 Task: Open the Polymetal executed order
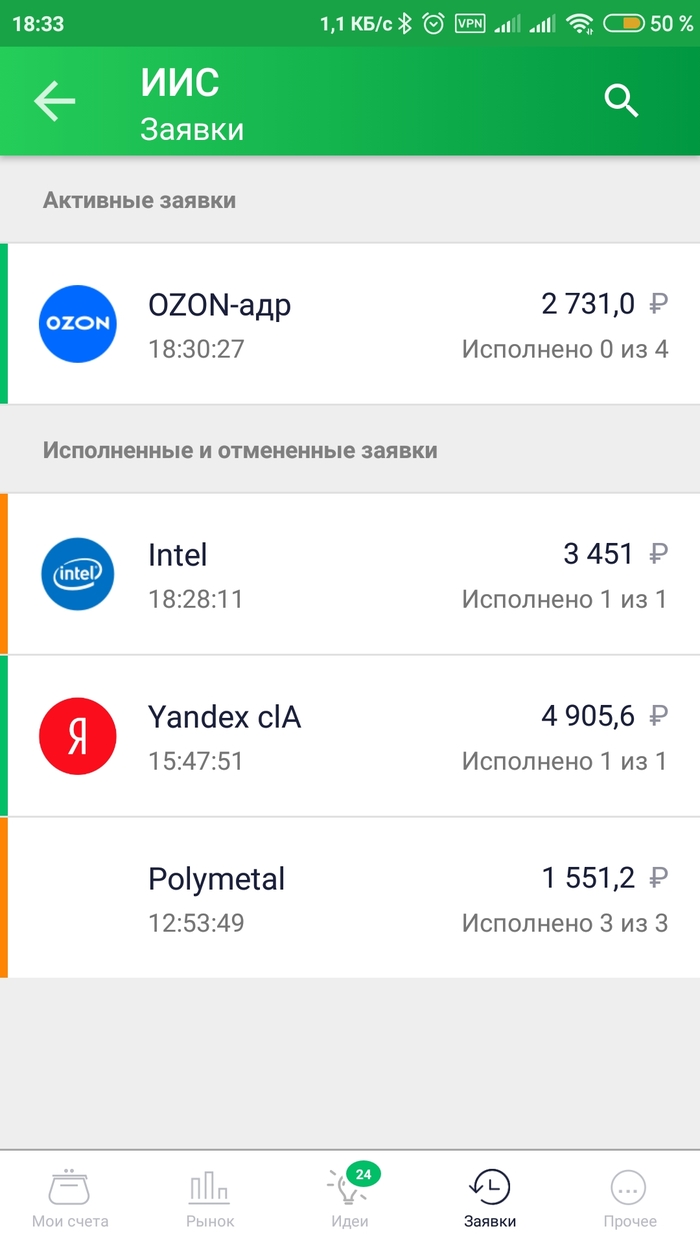tap(350, 898)
